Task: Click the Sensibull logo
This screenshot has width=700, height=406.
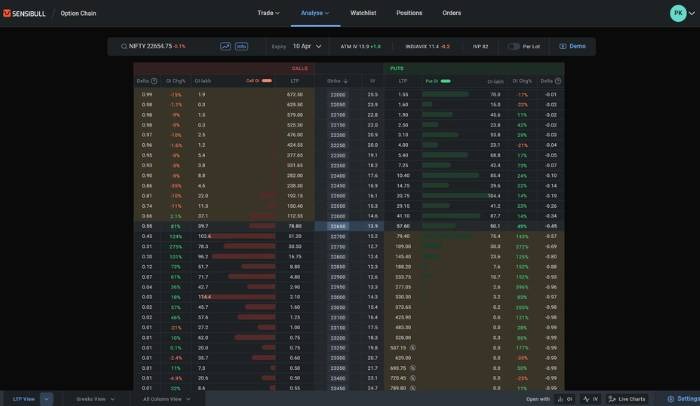Action: (x=28, y=14)
